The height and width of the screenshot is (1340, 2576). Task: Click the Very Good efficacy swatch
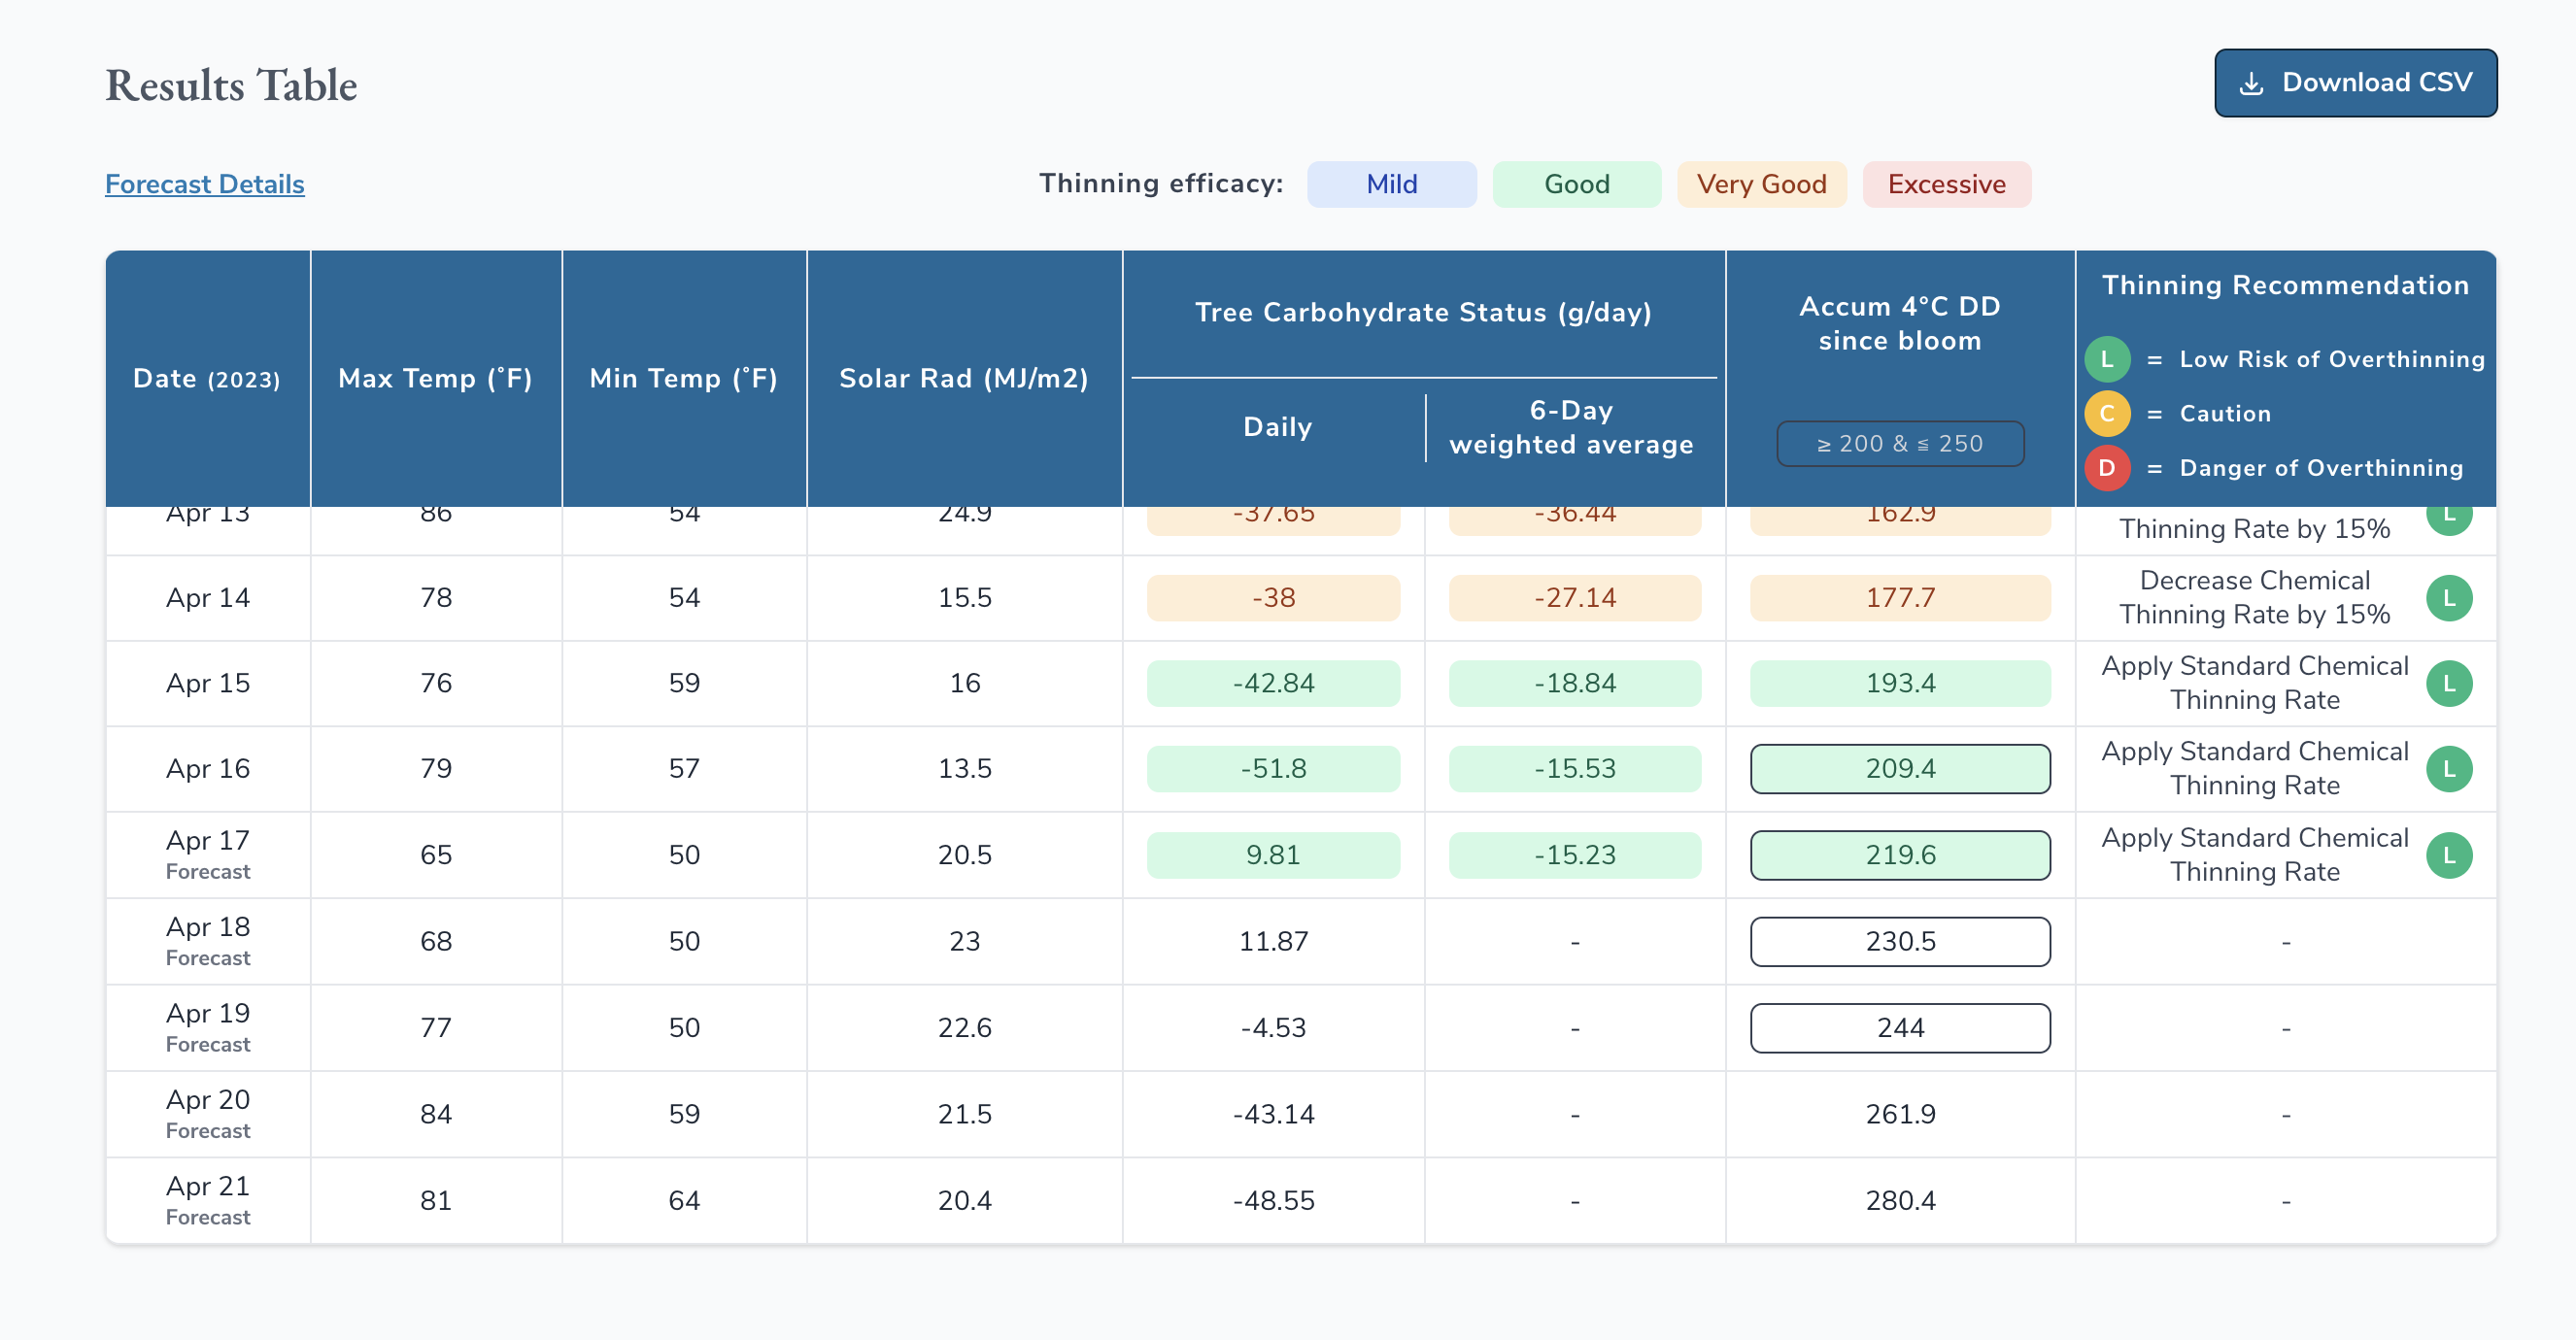1760,184
